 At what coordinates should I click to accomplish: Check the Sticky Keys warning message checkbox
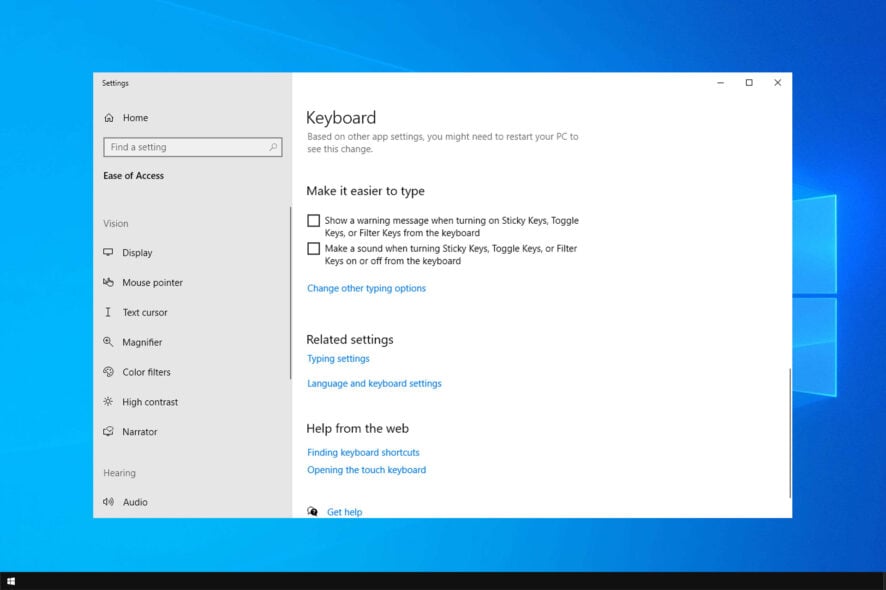pos(313,220)
